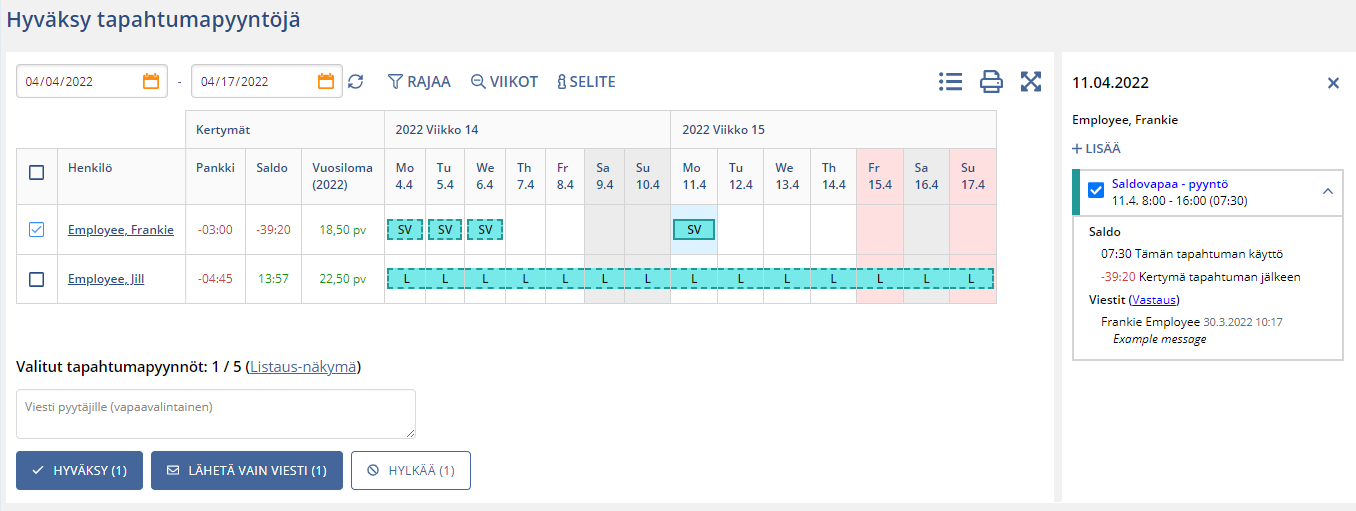The width and height of the screenshot is (1356, 511).
Task: Open the end date calendar picker icon
Action: (x=326, y=82)
